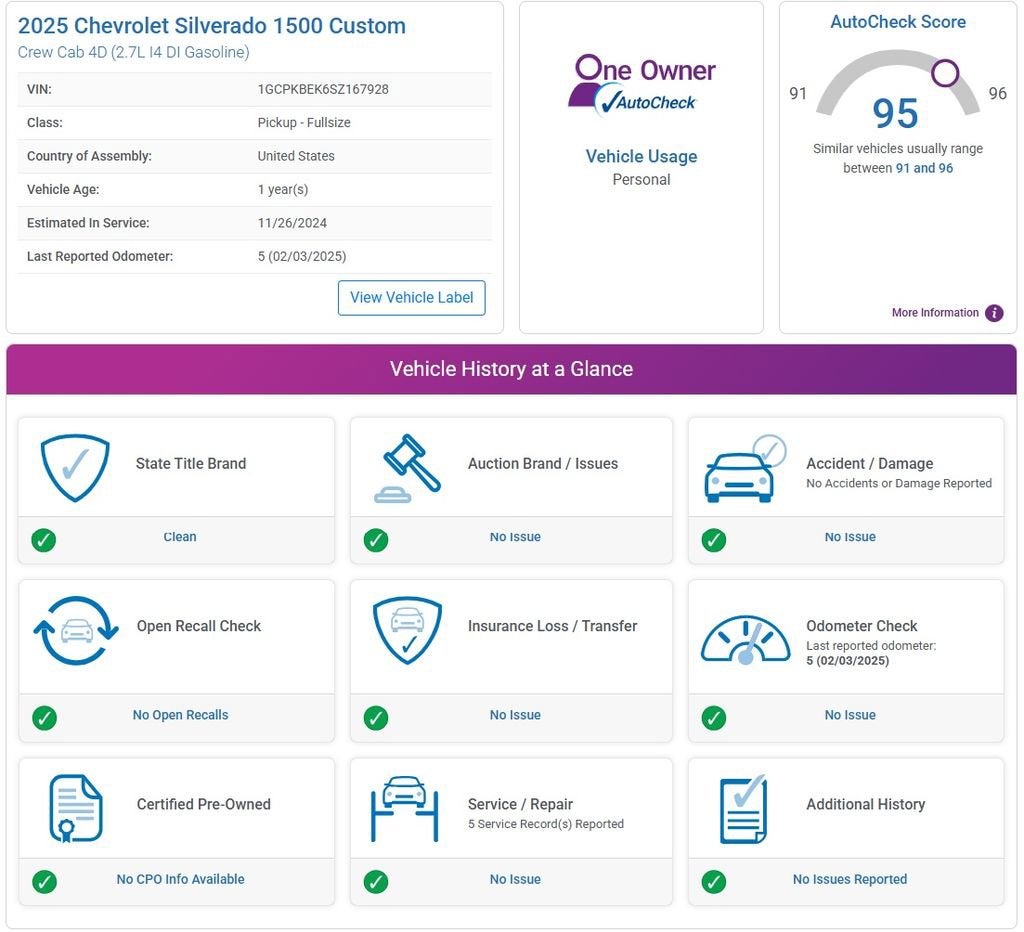Click the Certified Pre-Owned certificate icon

pyautogui.click(x=76, y=809)
